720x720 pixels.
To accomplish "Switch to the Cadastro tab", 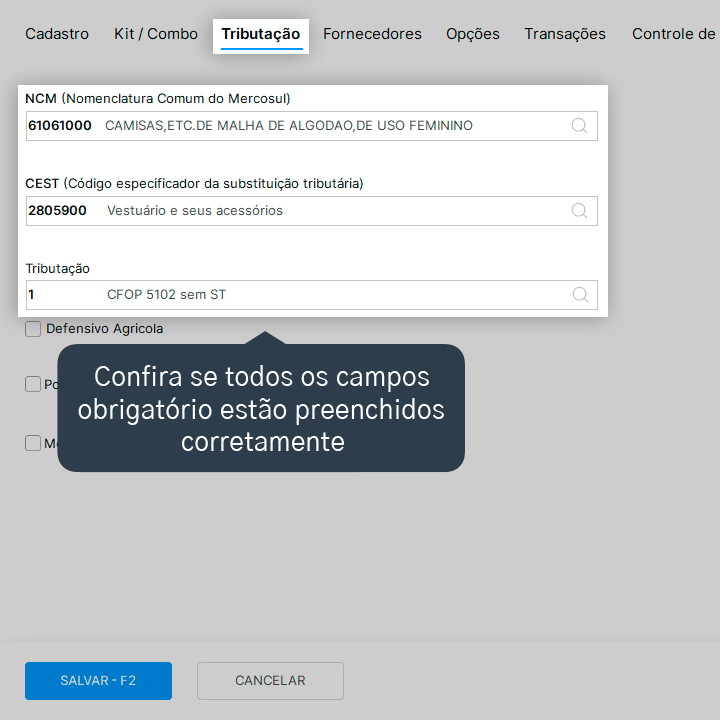I will 57,34.
